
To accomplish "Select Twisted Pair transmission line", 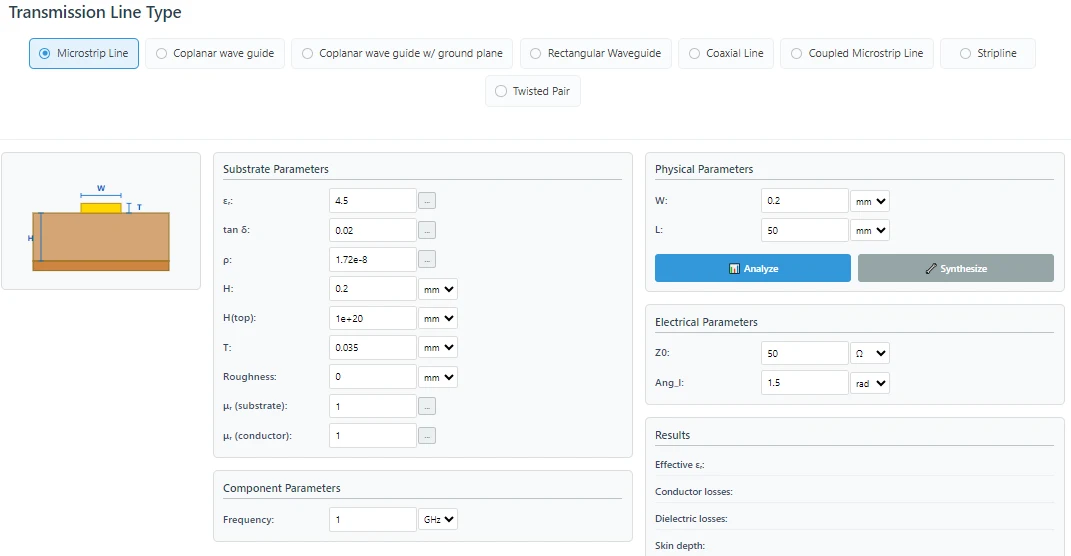I will click(x=535, y=92).
